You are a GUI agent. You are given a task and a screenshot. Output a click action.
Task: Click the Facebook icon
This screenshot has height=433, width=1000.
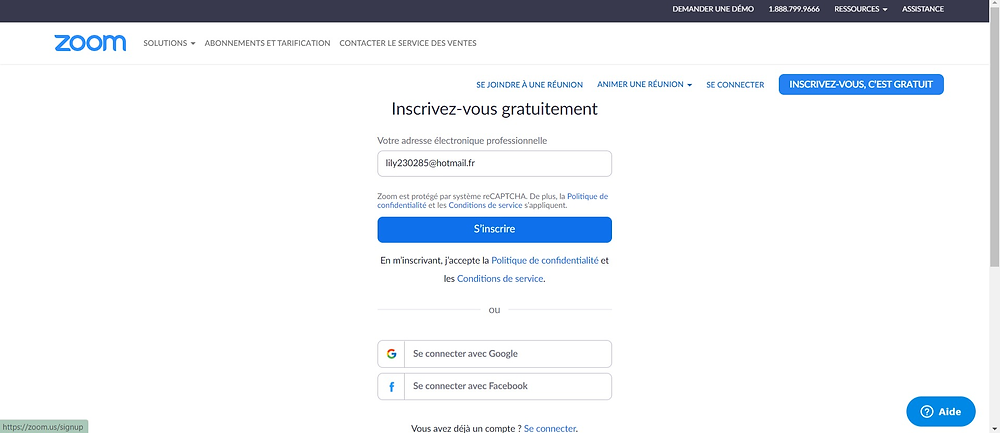(391, 386)
